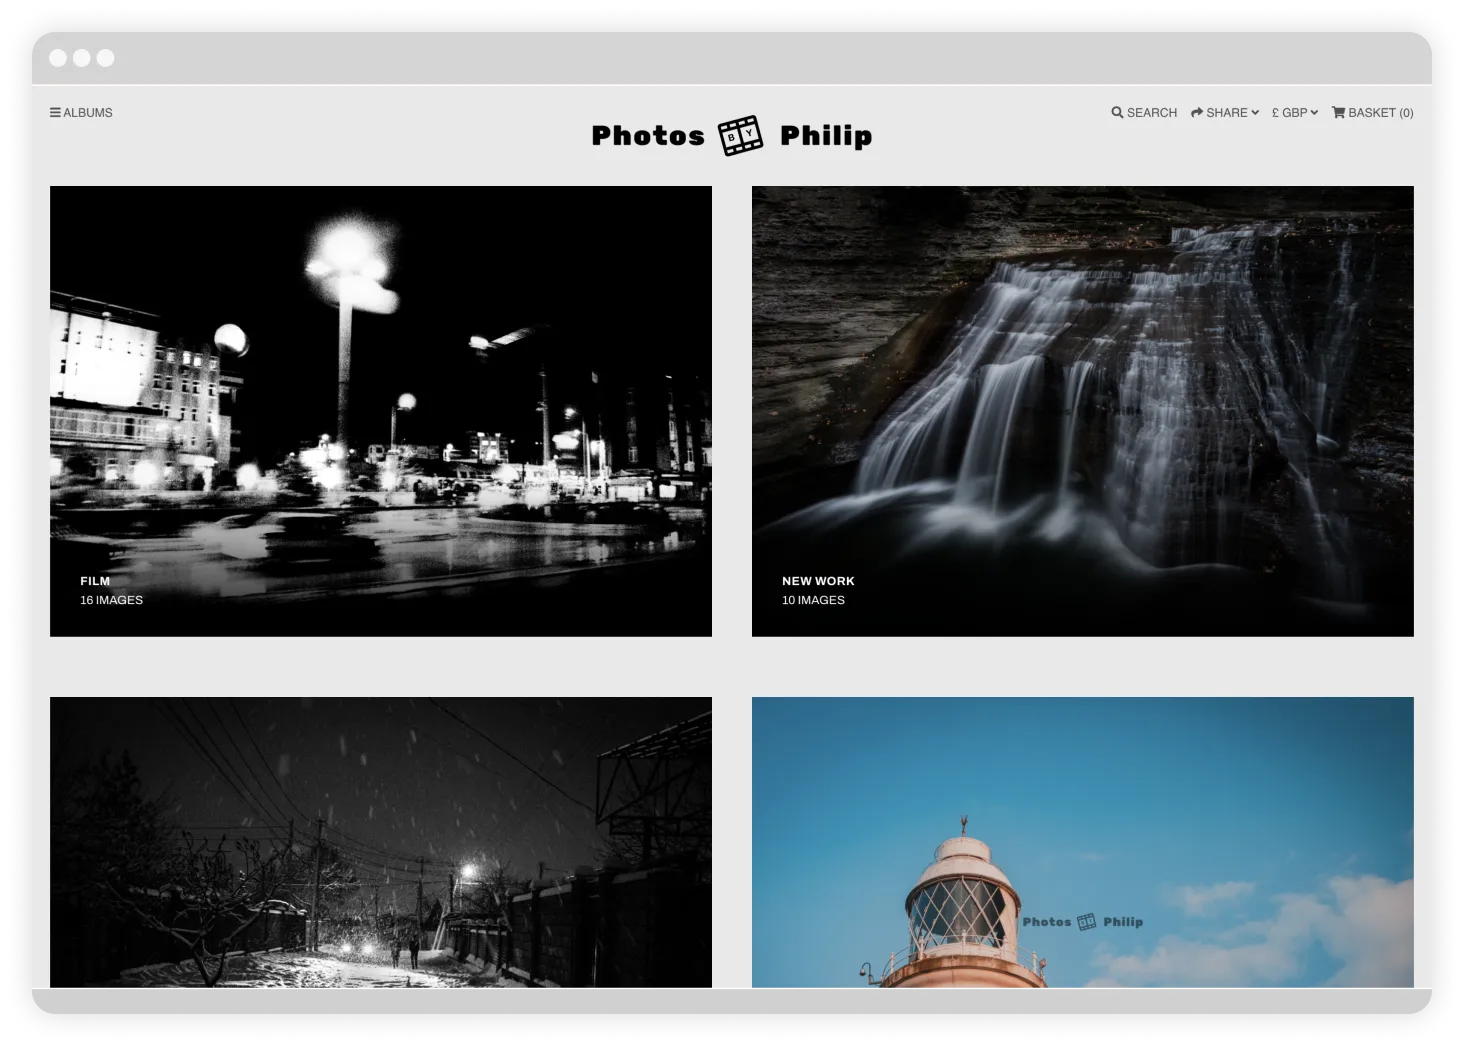Open the NEW WORK waterfall album thumbnail

(1083, 411)
